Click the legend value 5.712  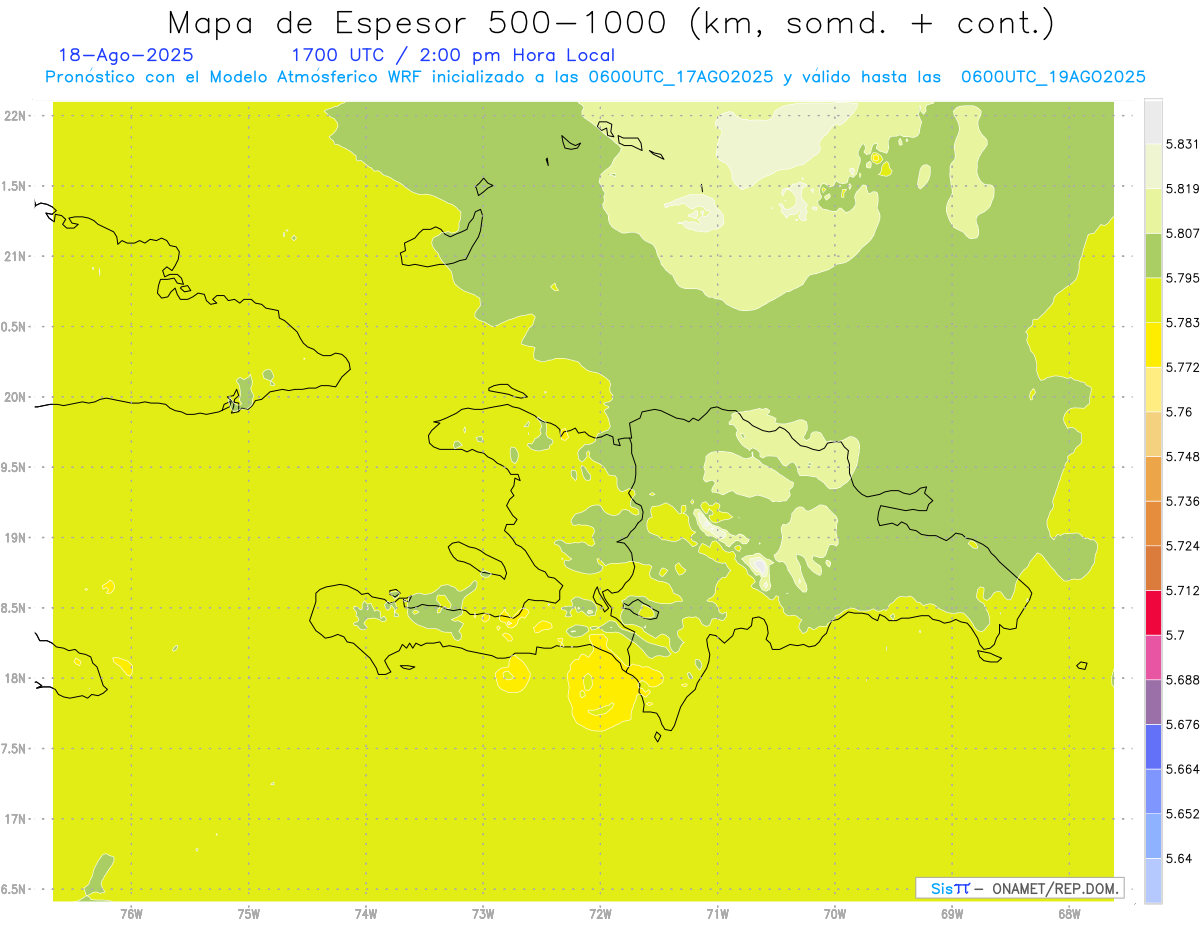click(x=1182, y=590)
